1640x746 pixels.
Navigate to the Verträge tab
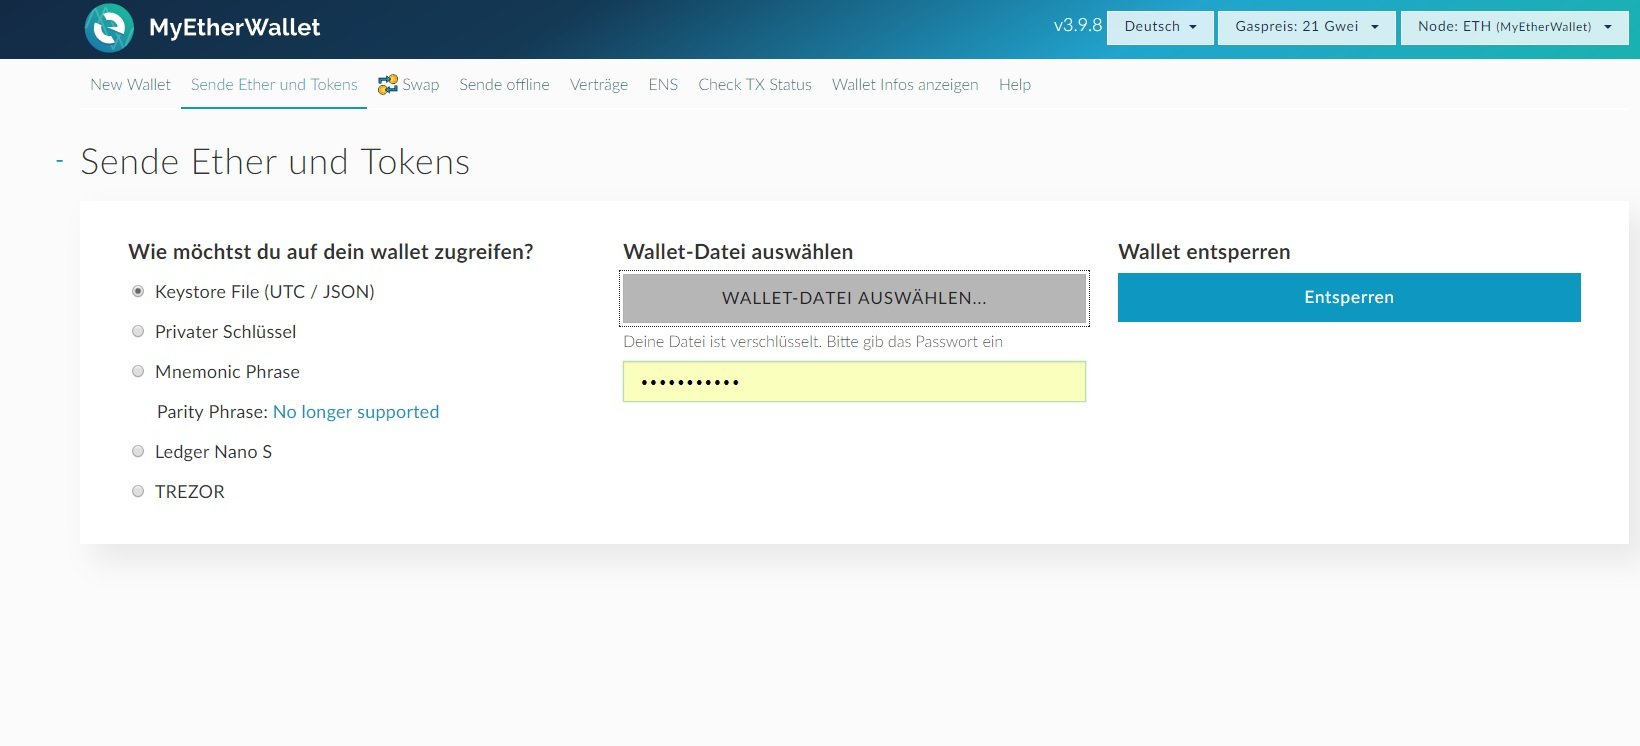click(x=599, y=85)
